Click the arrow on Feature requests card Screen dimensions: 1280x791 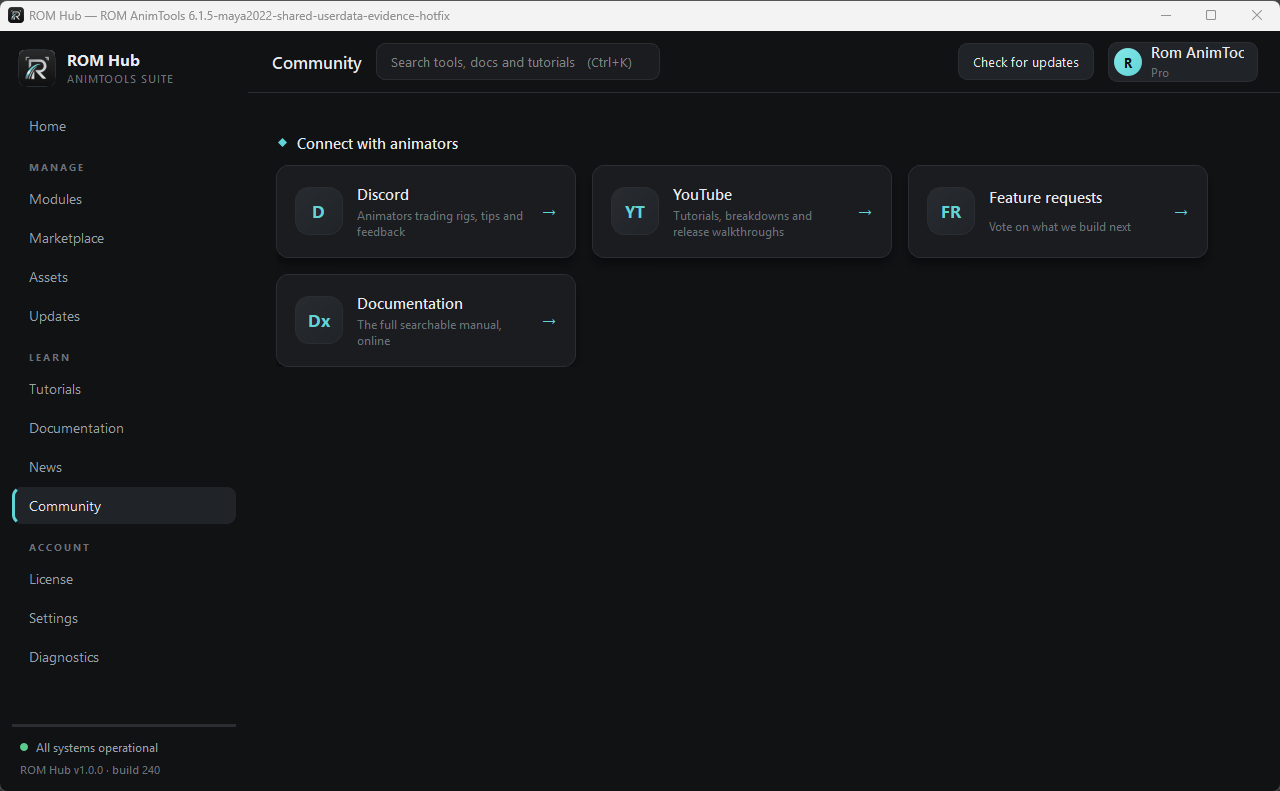(1181, 212)
